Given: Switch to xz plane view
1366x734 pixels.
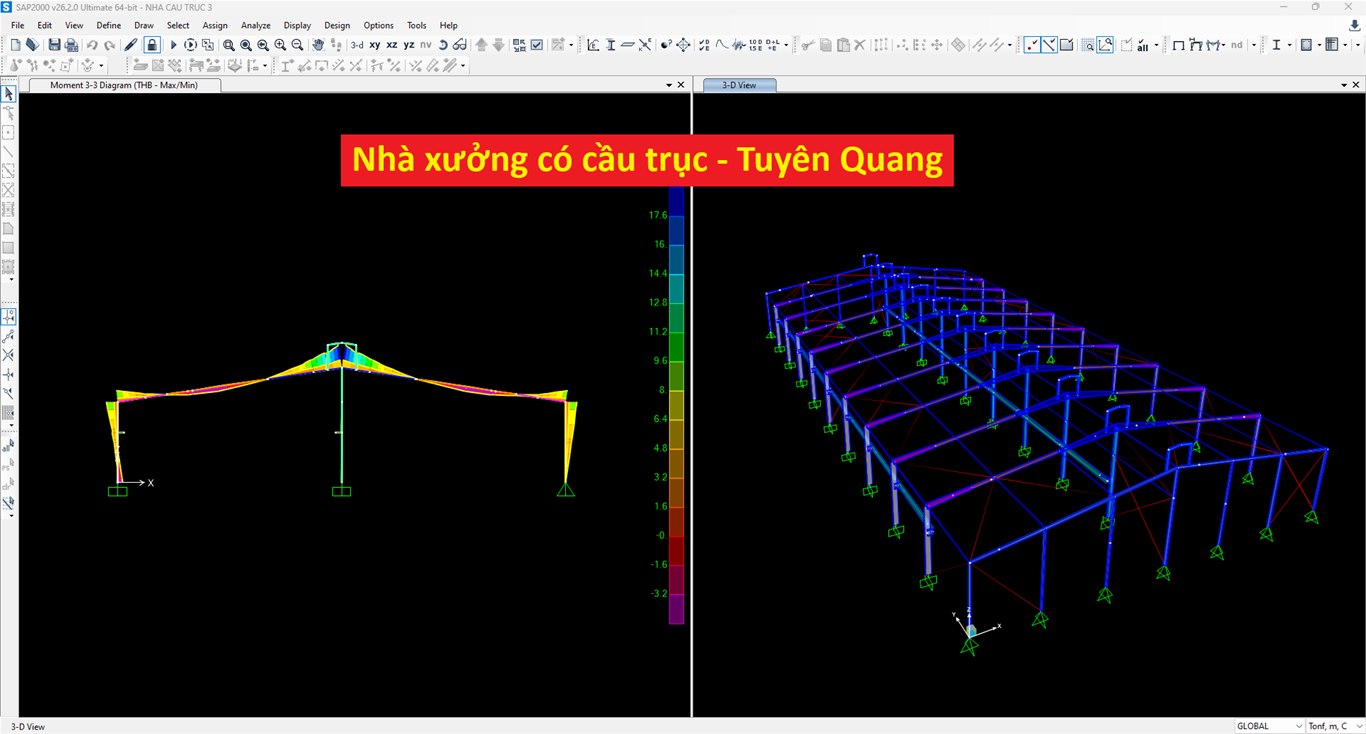Looking at the screenshot, I should (x=391, y=45).
